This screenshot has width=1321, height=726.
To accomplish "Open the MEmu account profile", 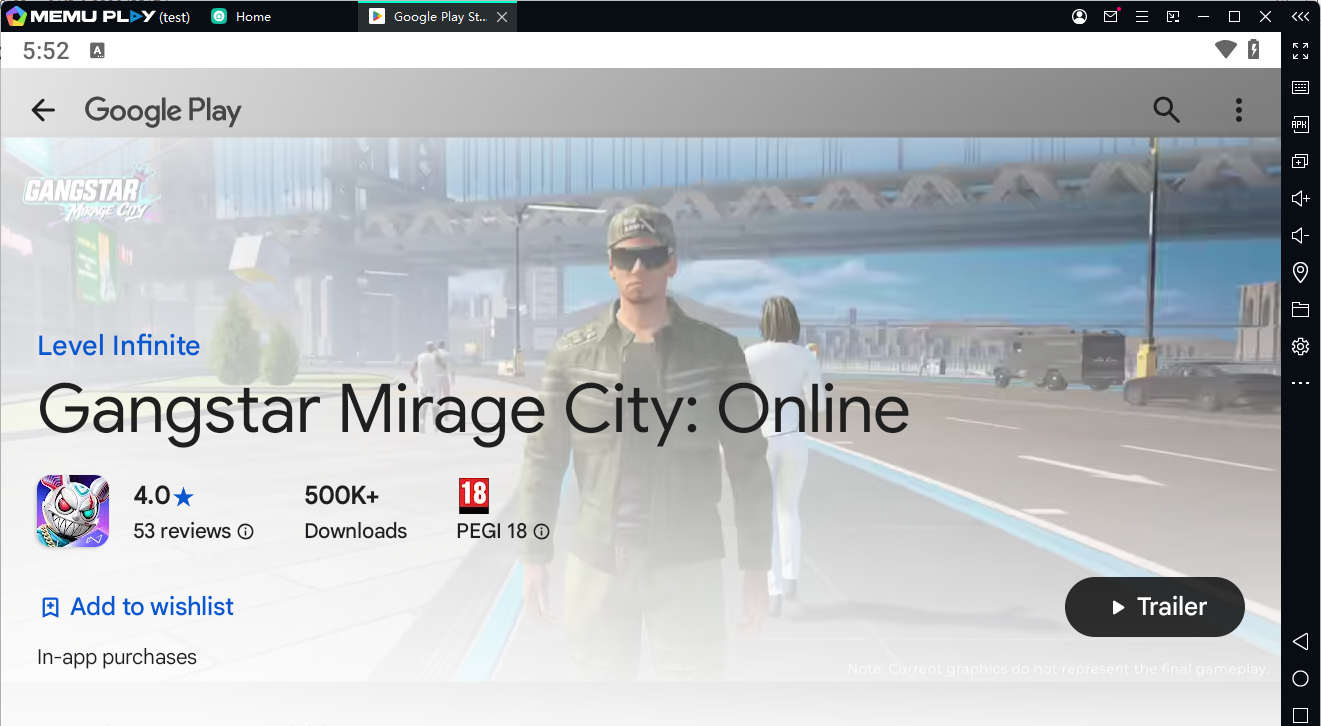I will point(1080,17).
